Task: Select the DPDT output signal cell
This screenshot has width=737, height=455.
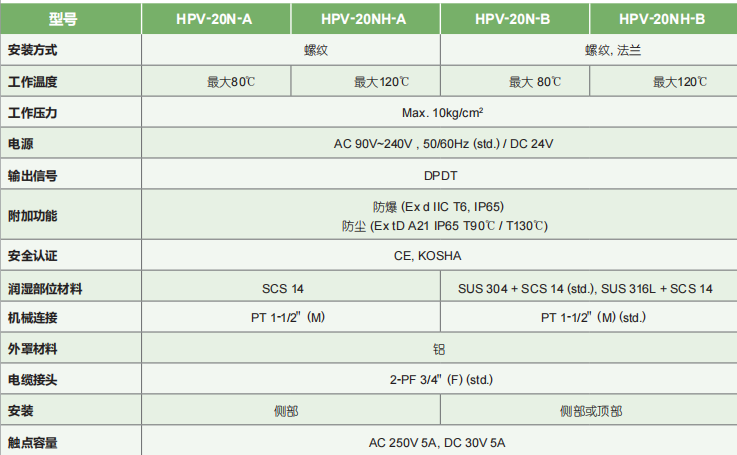Action: [439, 175]
